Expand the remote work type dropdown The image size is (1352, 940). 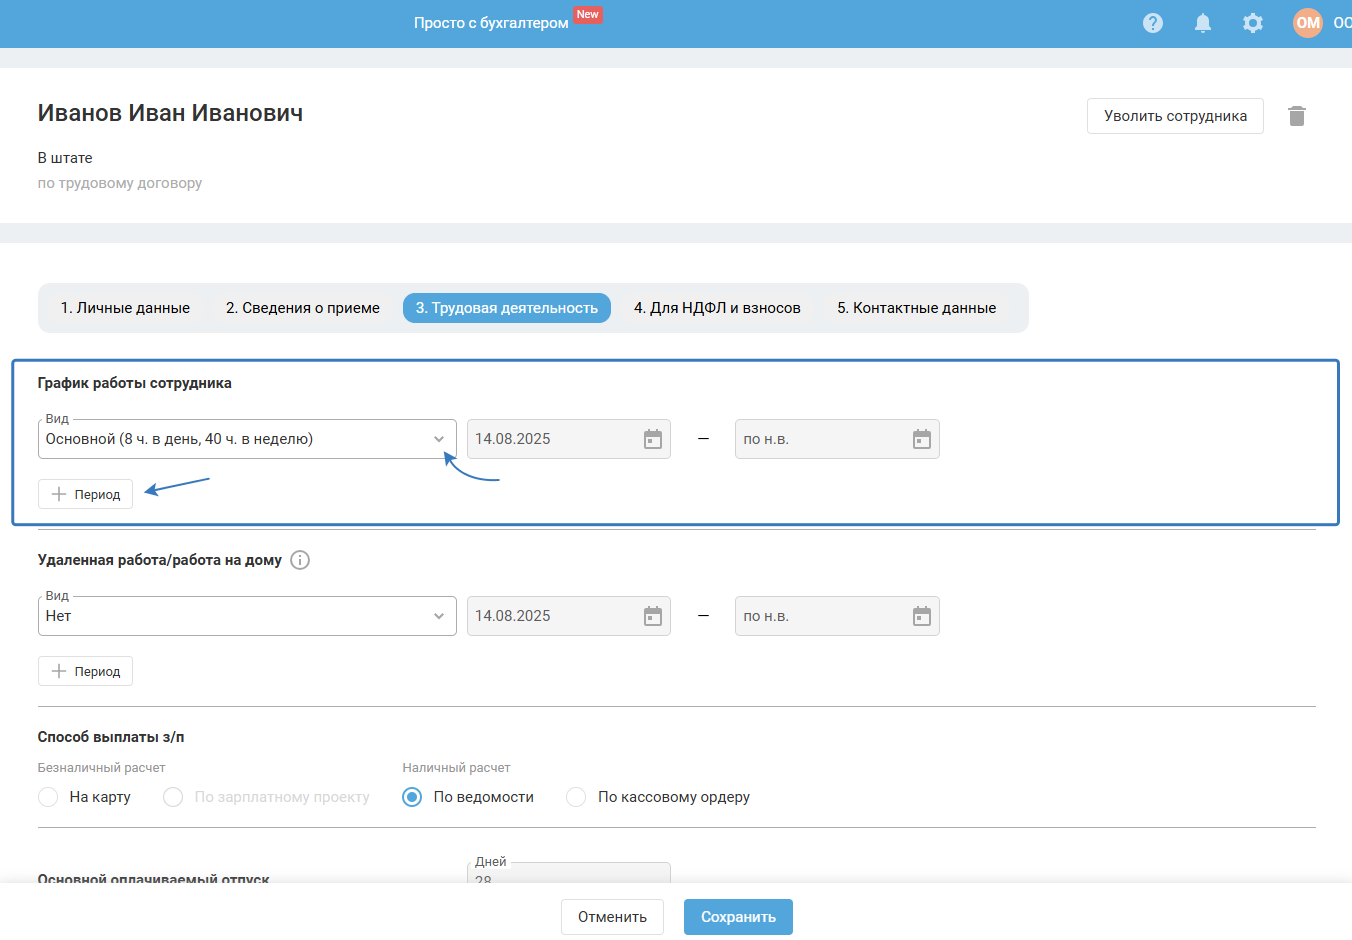pos(438,616)
